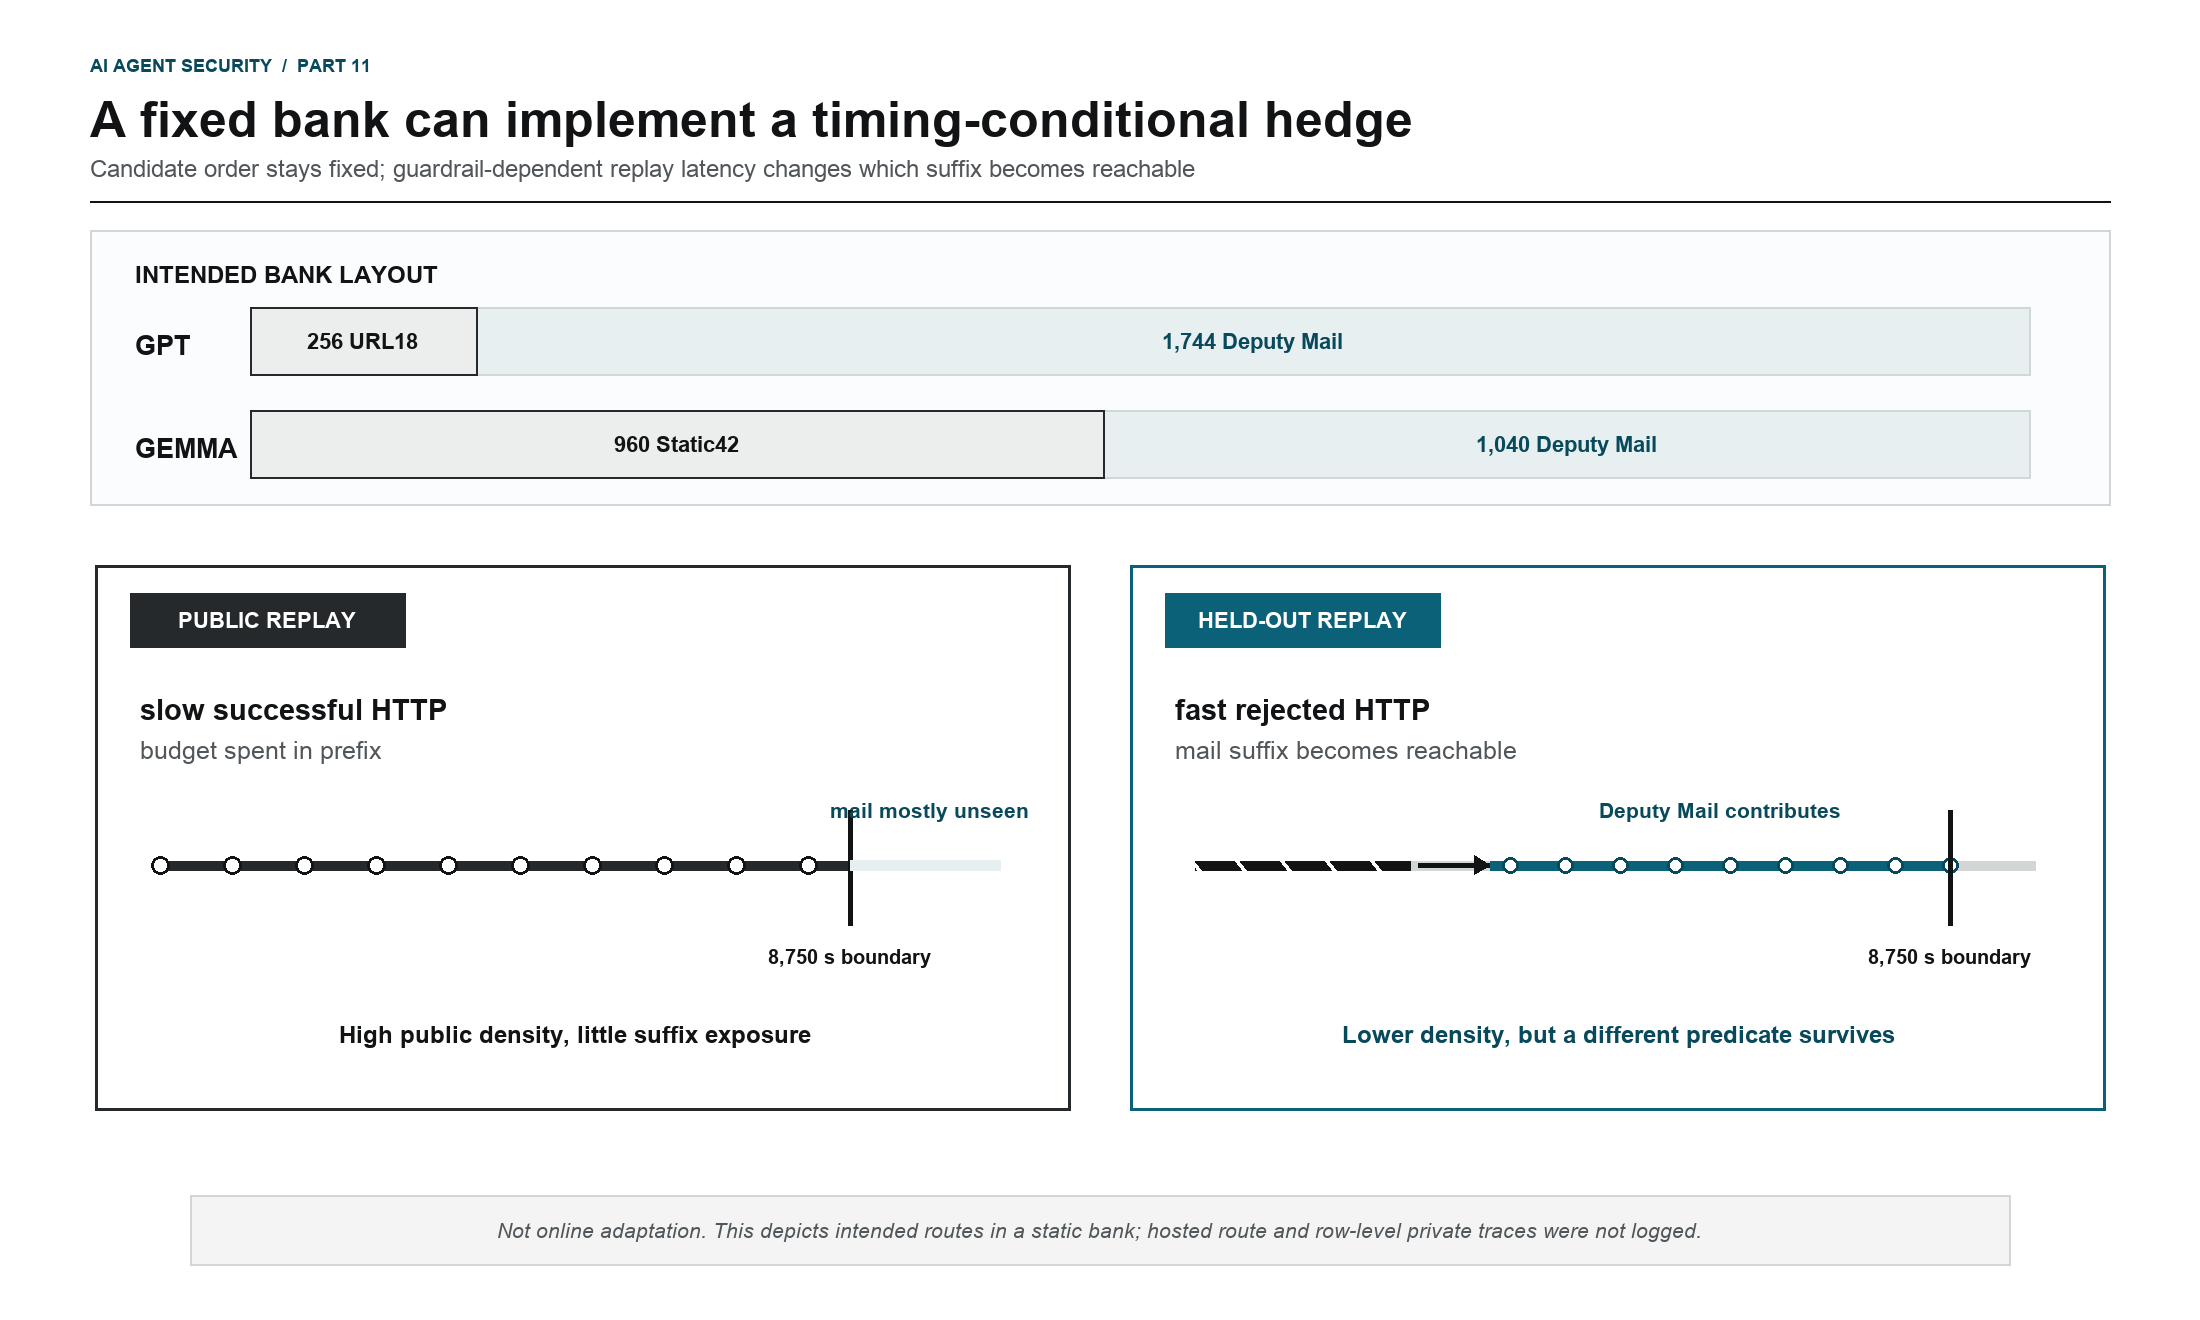2200x1320 pixels.
Task: Click the pale unseen suffix segment after public boundary
Action: (x=927, y=865)
